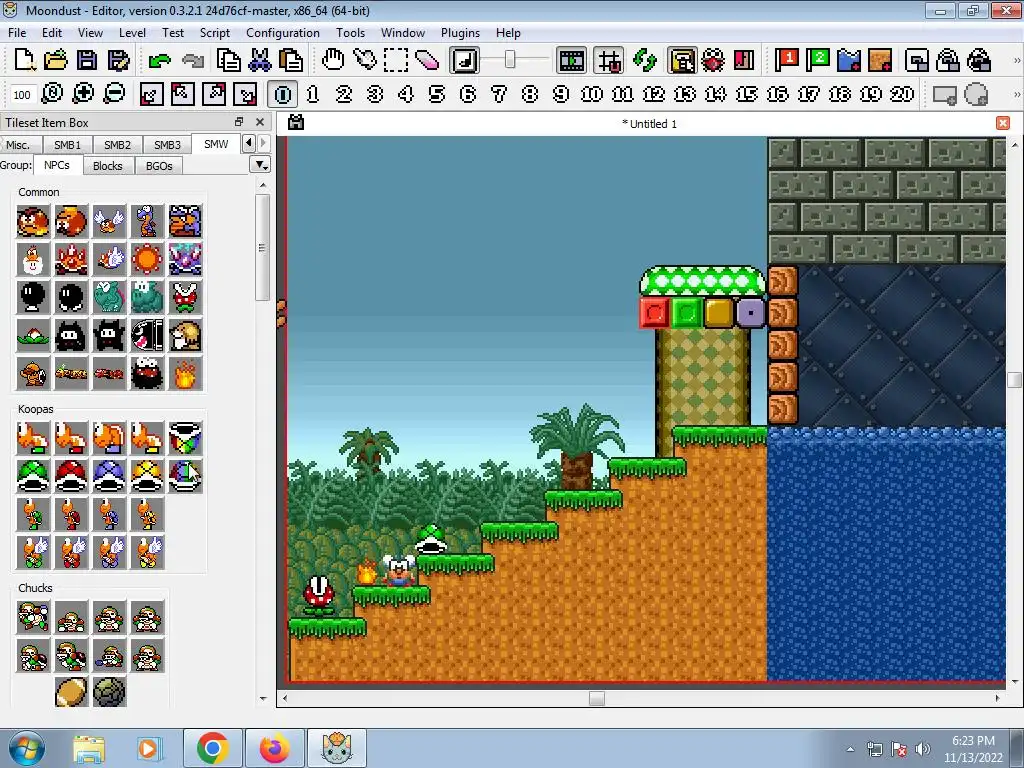The width and height of the screenshot is (1024, 768).
Task: Open Google Chrome from the taskbar
Action: point(212,748)
